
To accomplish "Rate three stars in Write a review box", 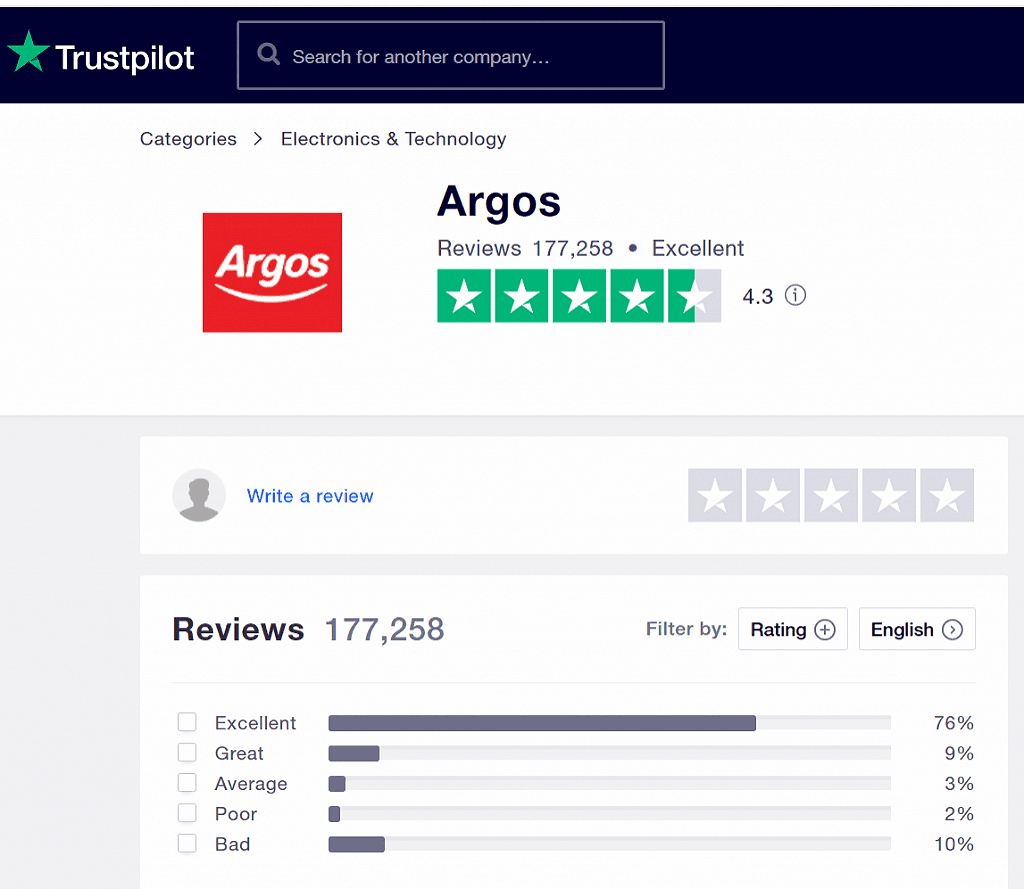I will coord(831,495).
